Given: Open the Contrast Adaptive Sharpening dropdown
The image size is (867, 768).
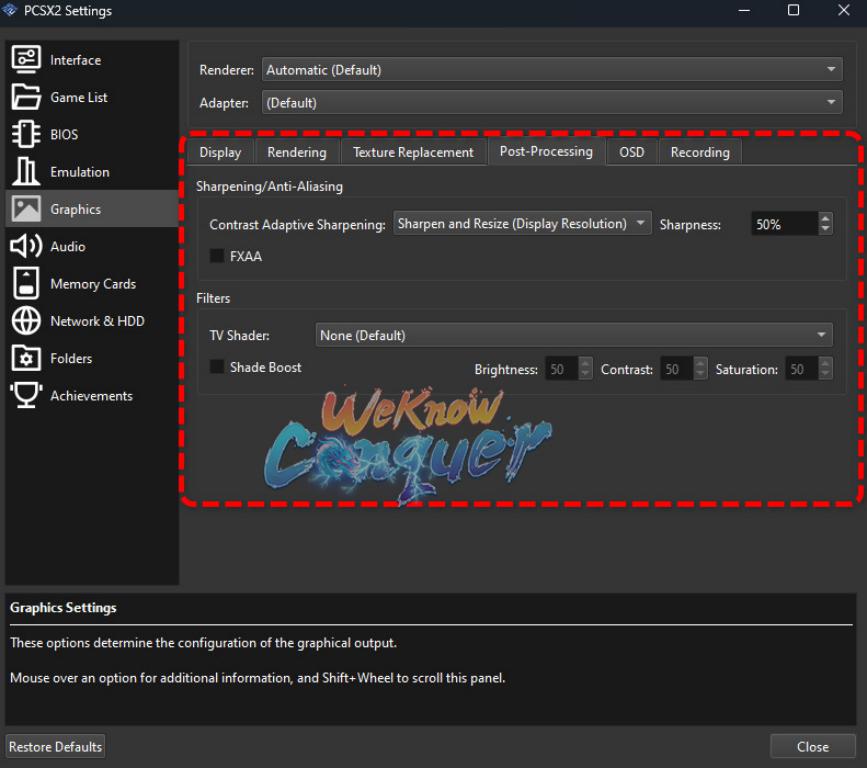Looking at the screenshot, I should [522, 223].
